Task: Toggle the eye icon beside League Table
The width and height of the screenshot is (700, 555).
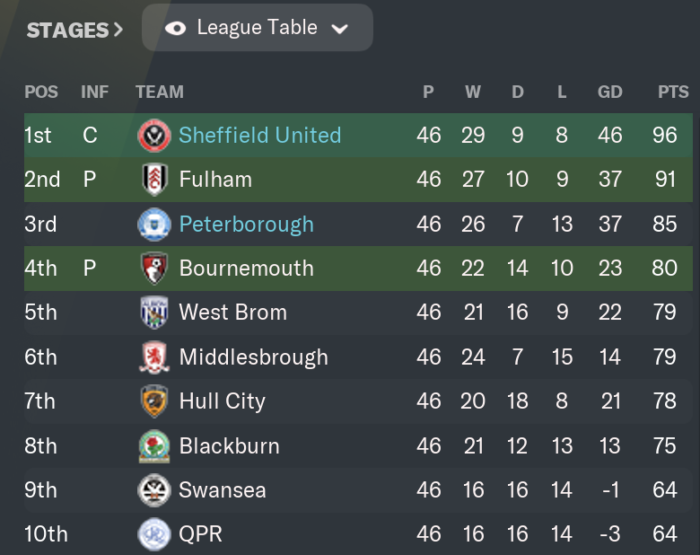Action: [x=175, y=29]
